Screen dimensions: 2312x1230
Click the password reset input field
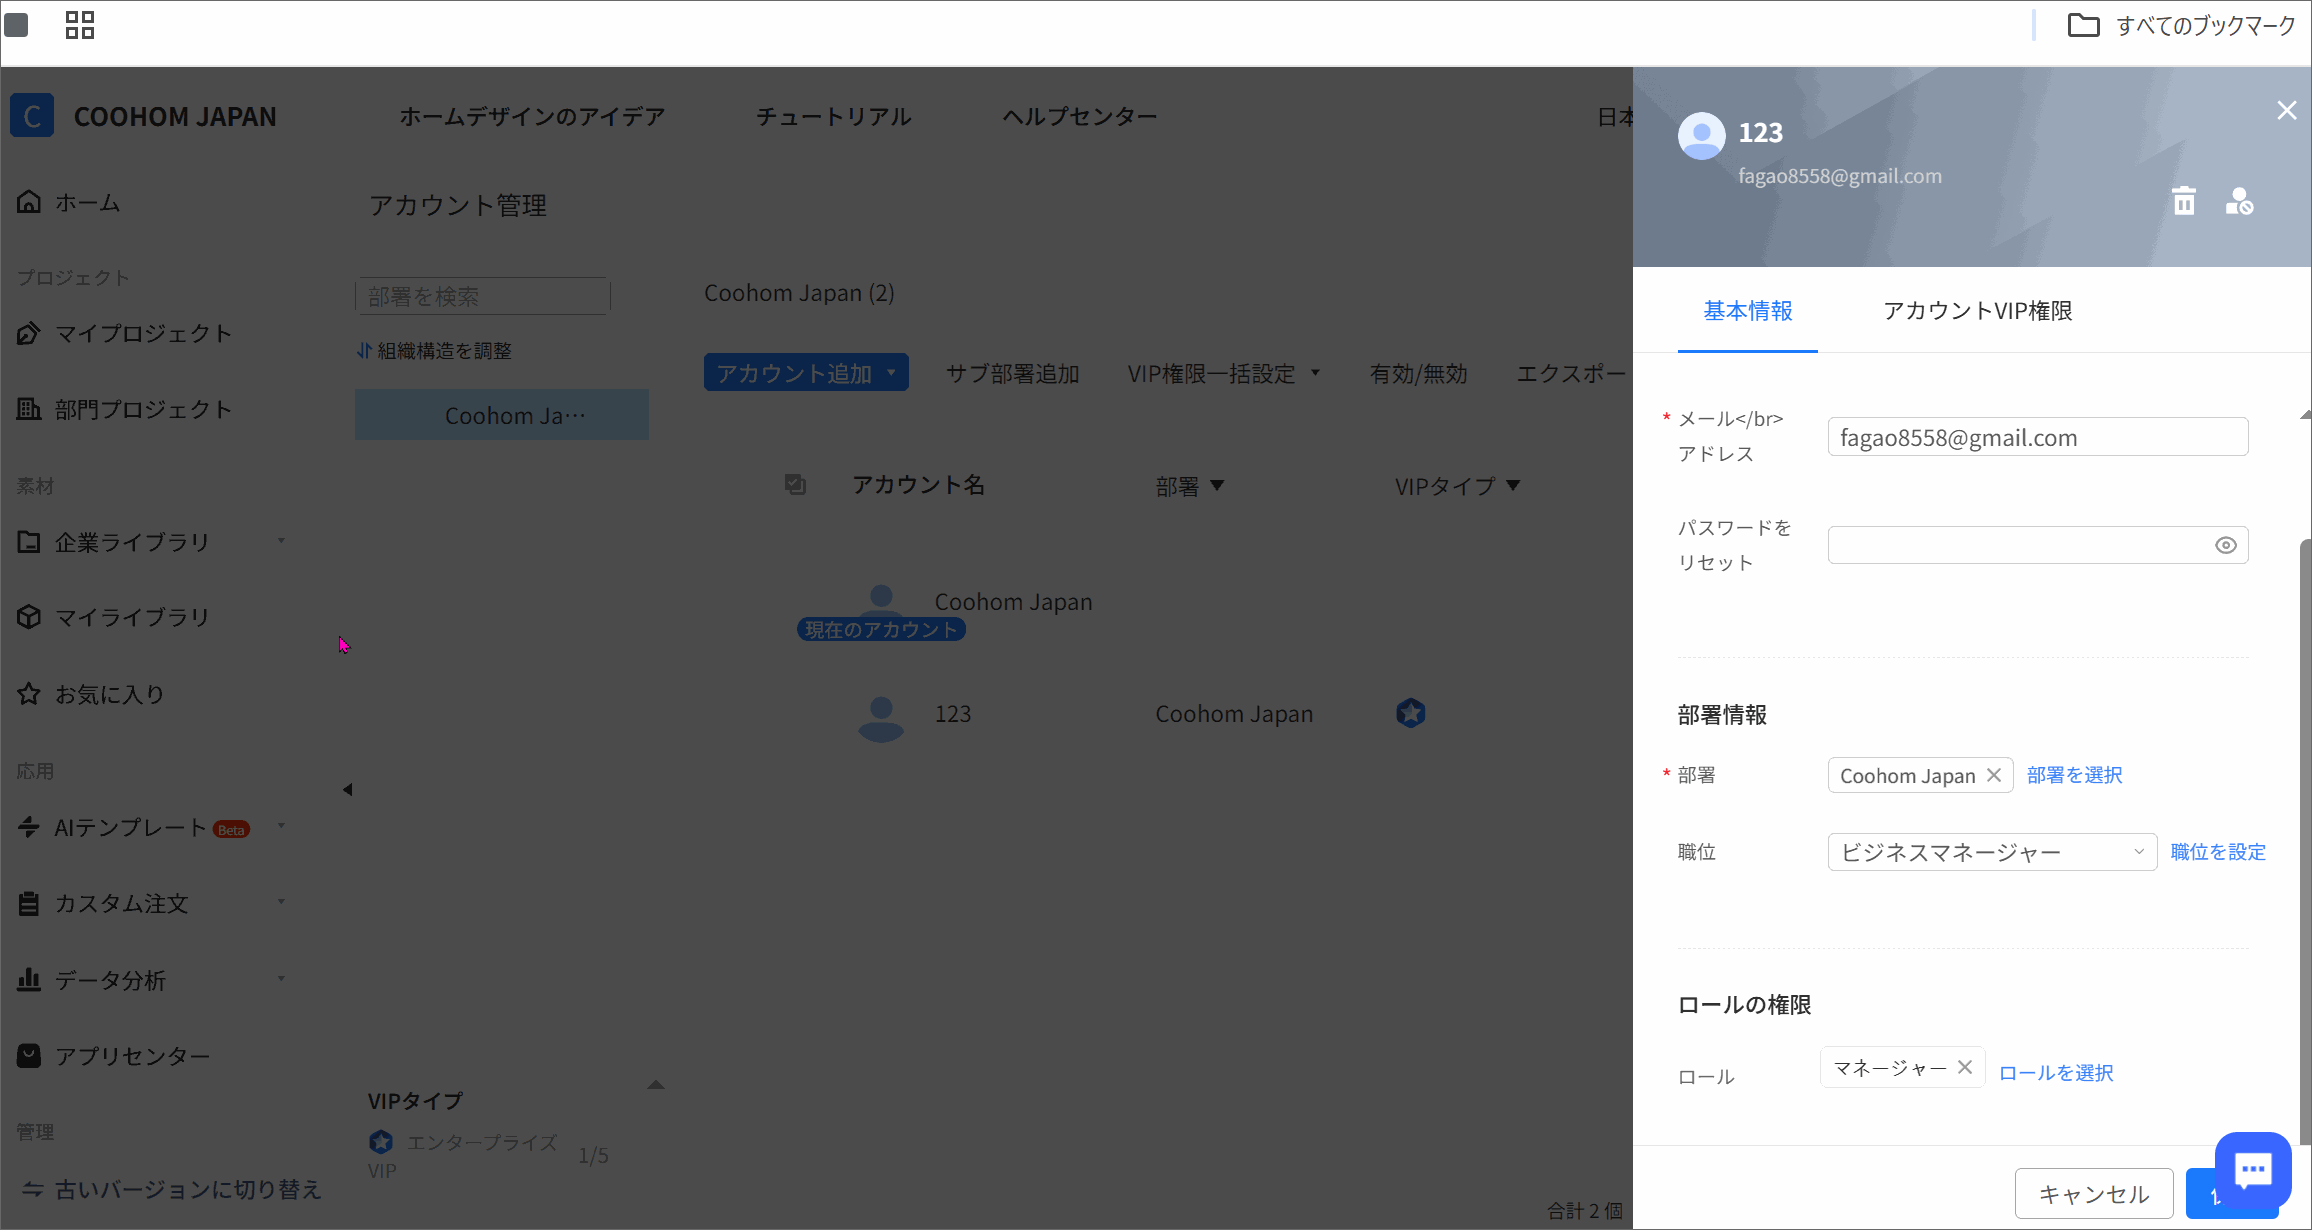click(2038, 545)
